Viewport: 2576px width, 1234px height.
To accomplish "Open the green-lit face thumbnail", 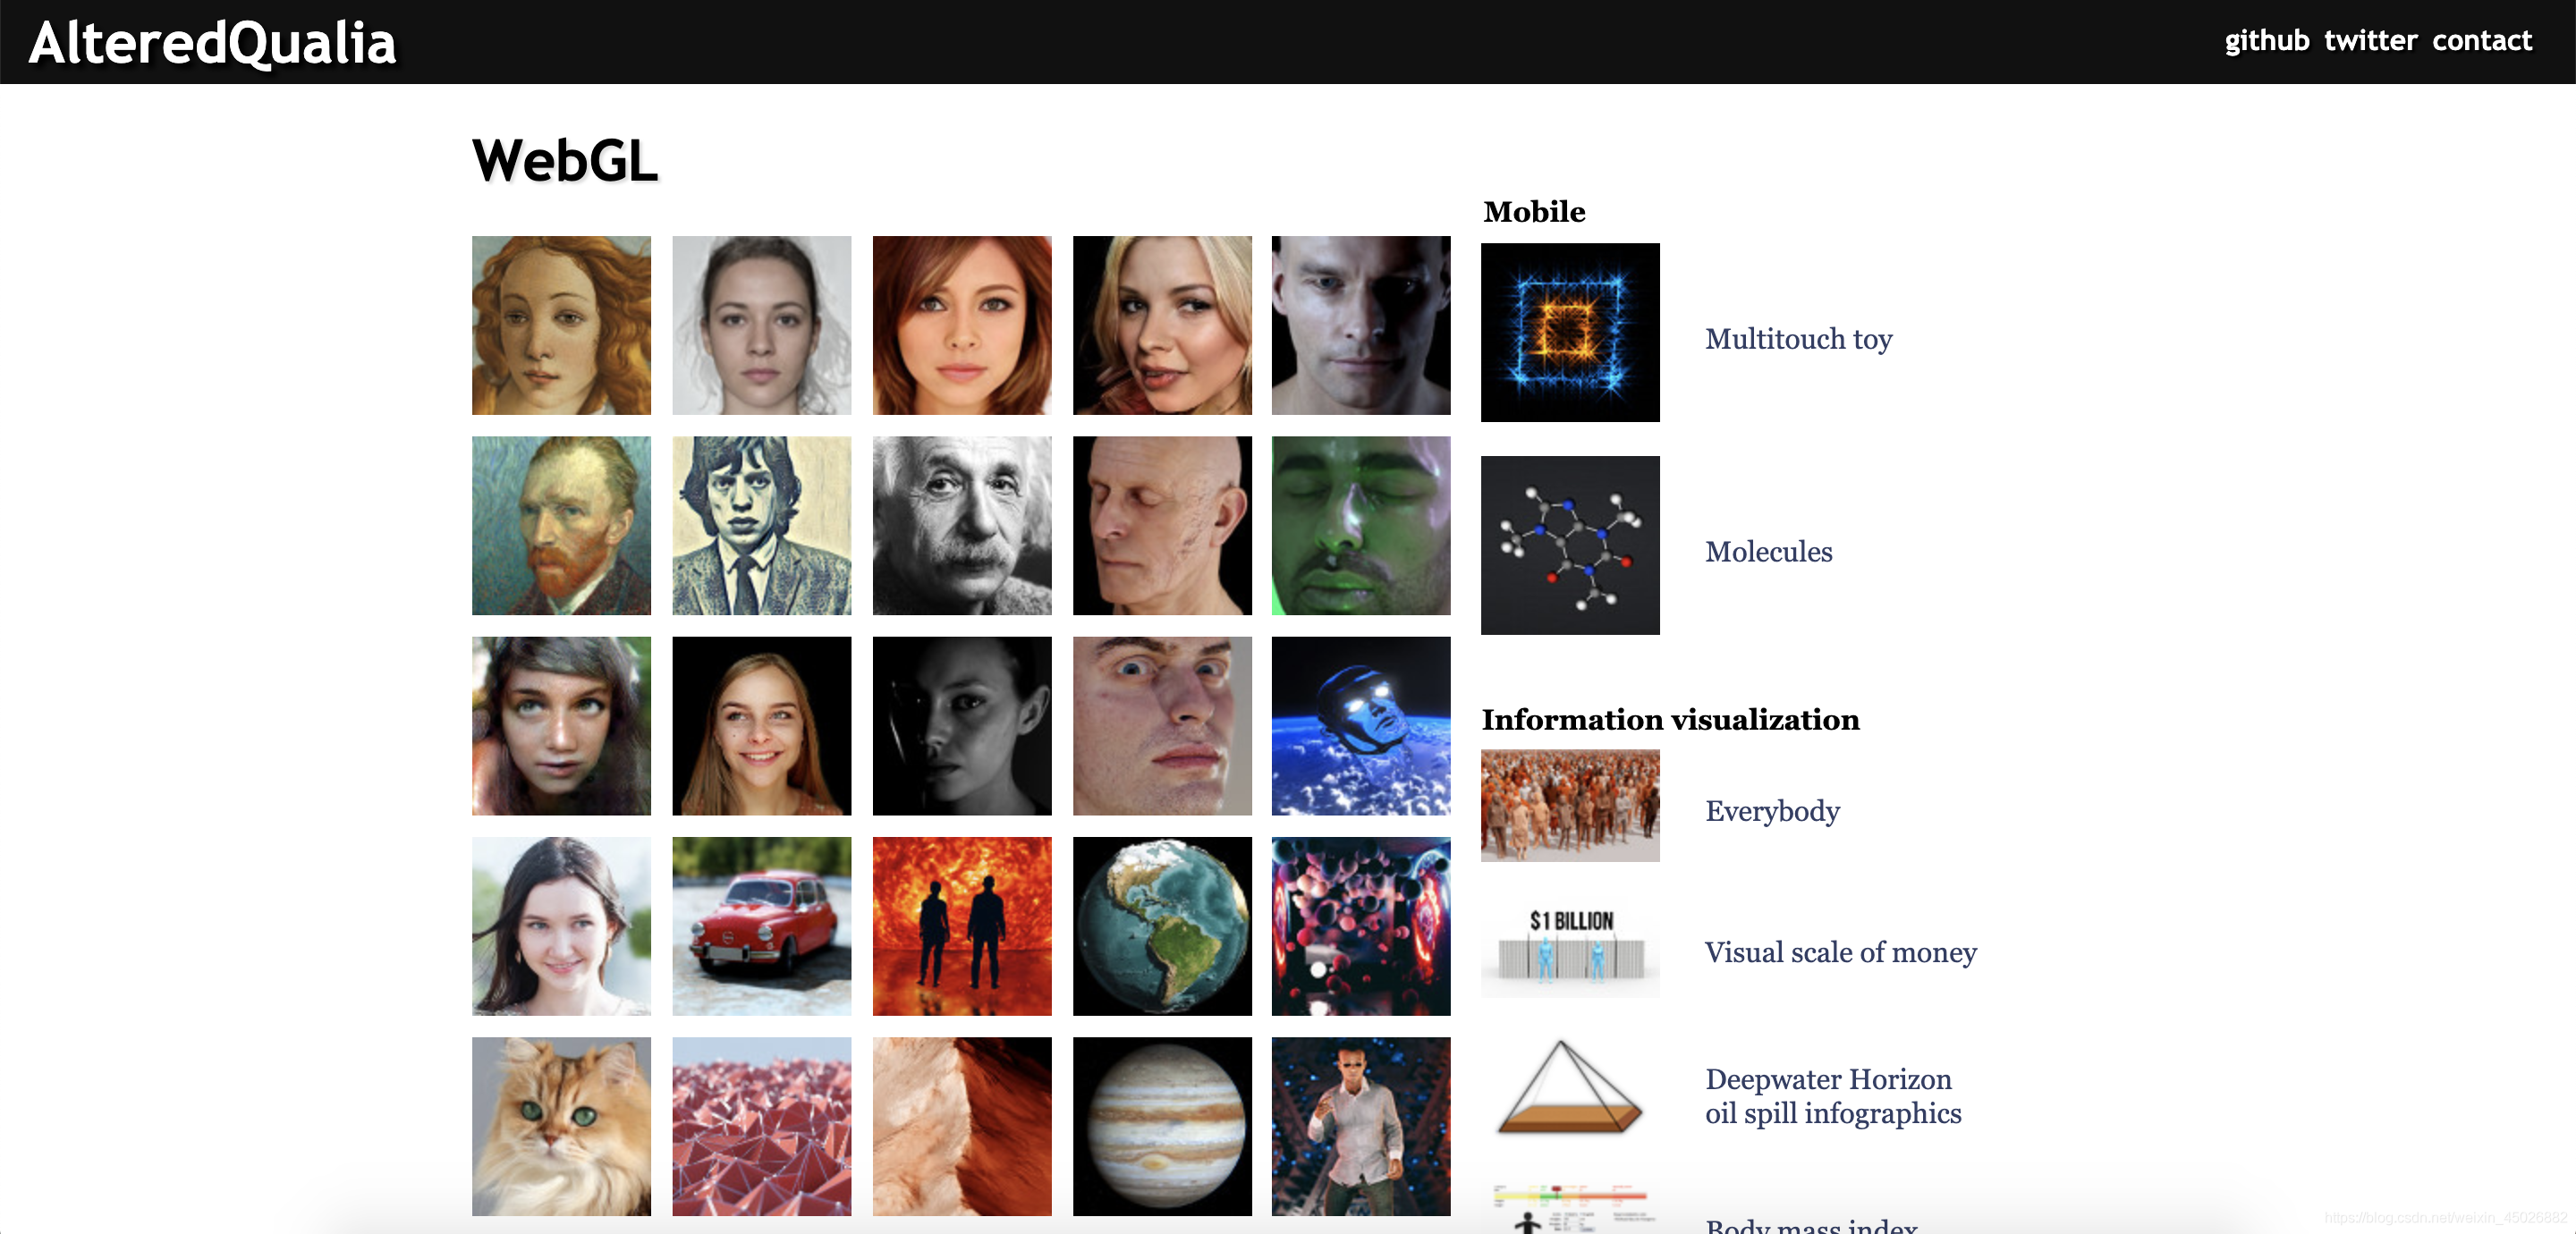I will click(1361, 525).
